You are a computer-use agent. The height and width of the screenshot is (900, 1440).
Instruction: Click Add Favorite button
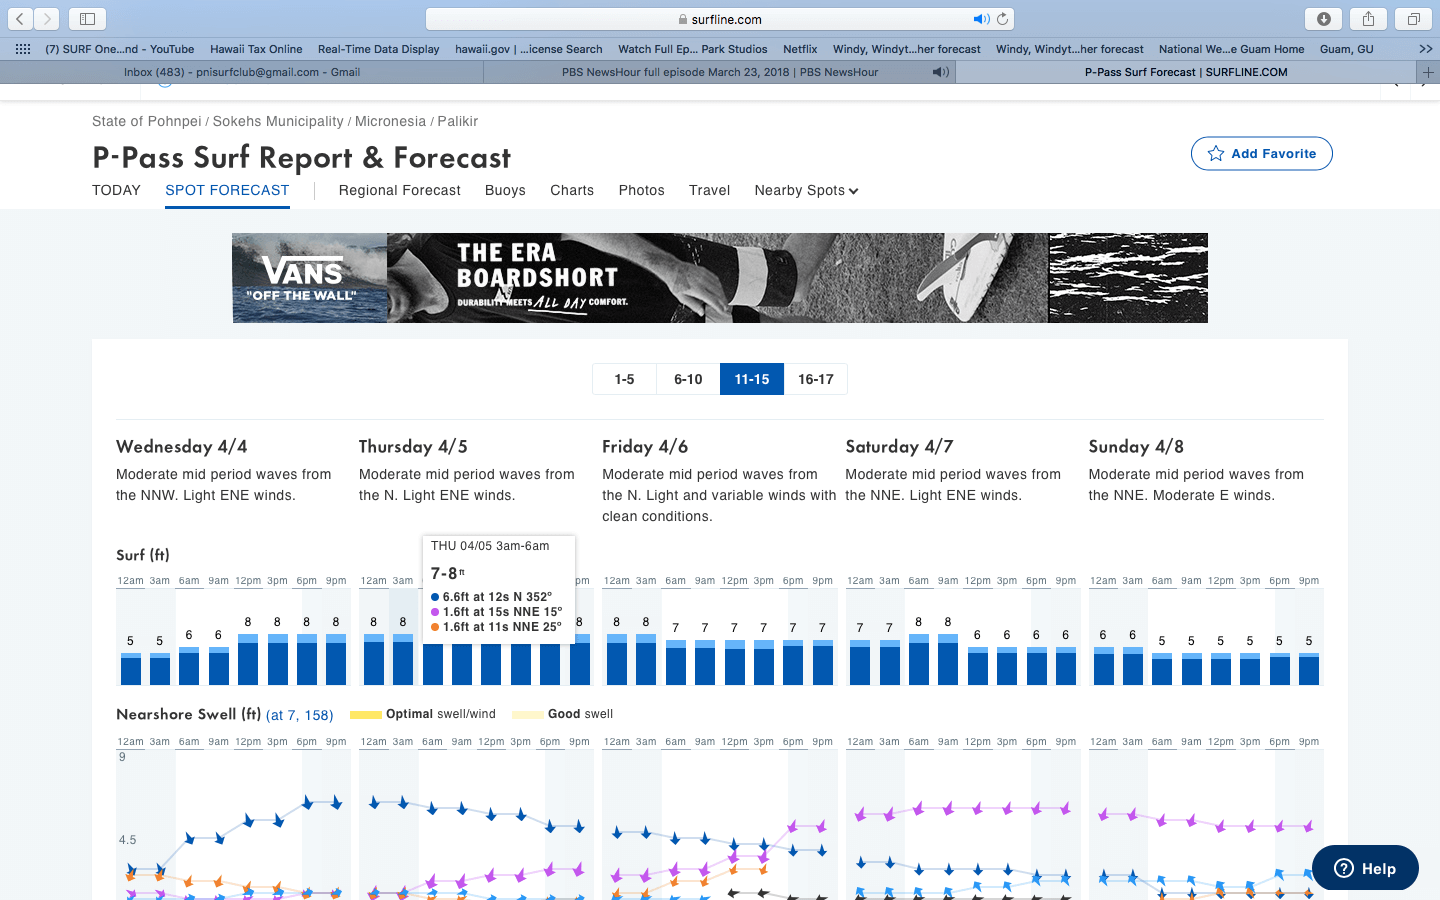click(x=1261, y=154)
